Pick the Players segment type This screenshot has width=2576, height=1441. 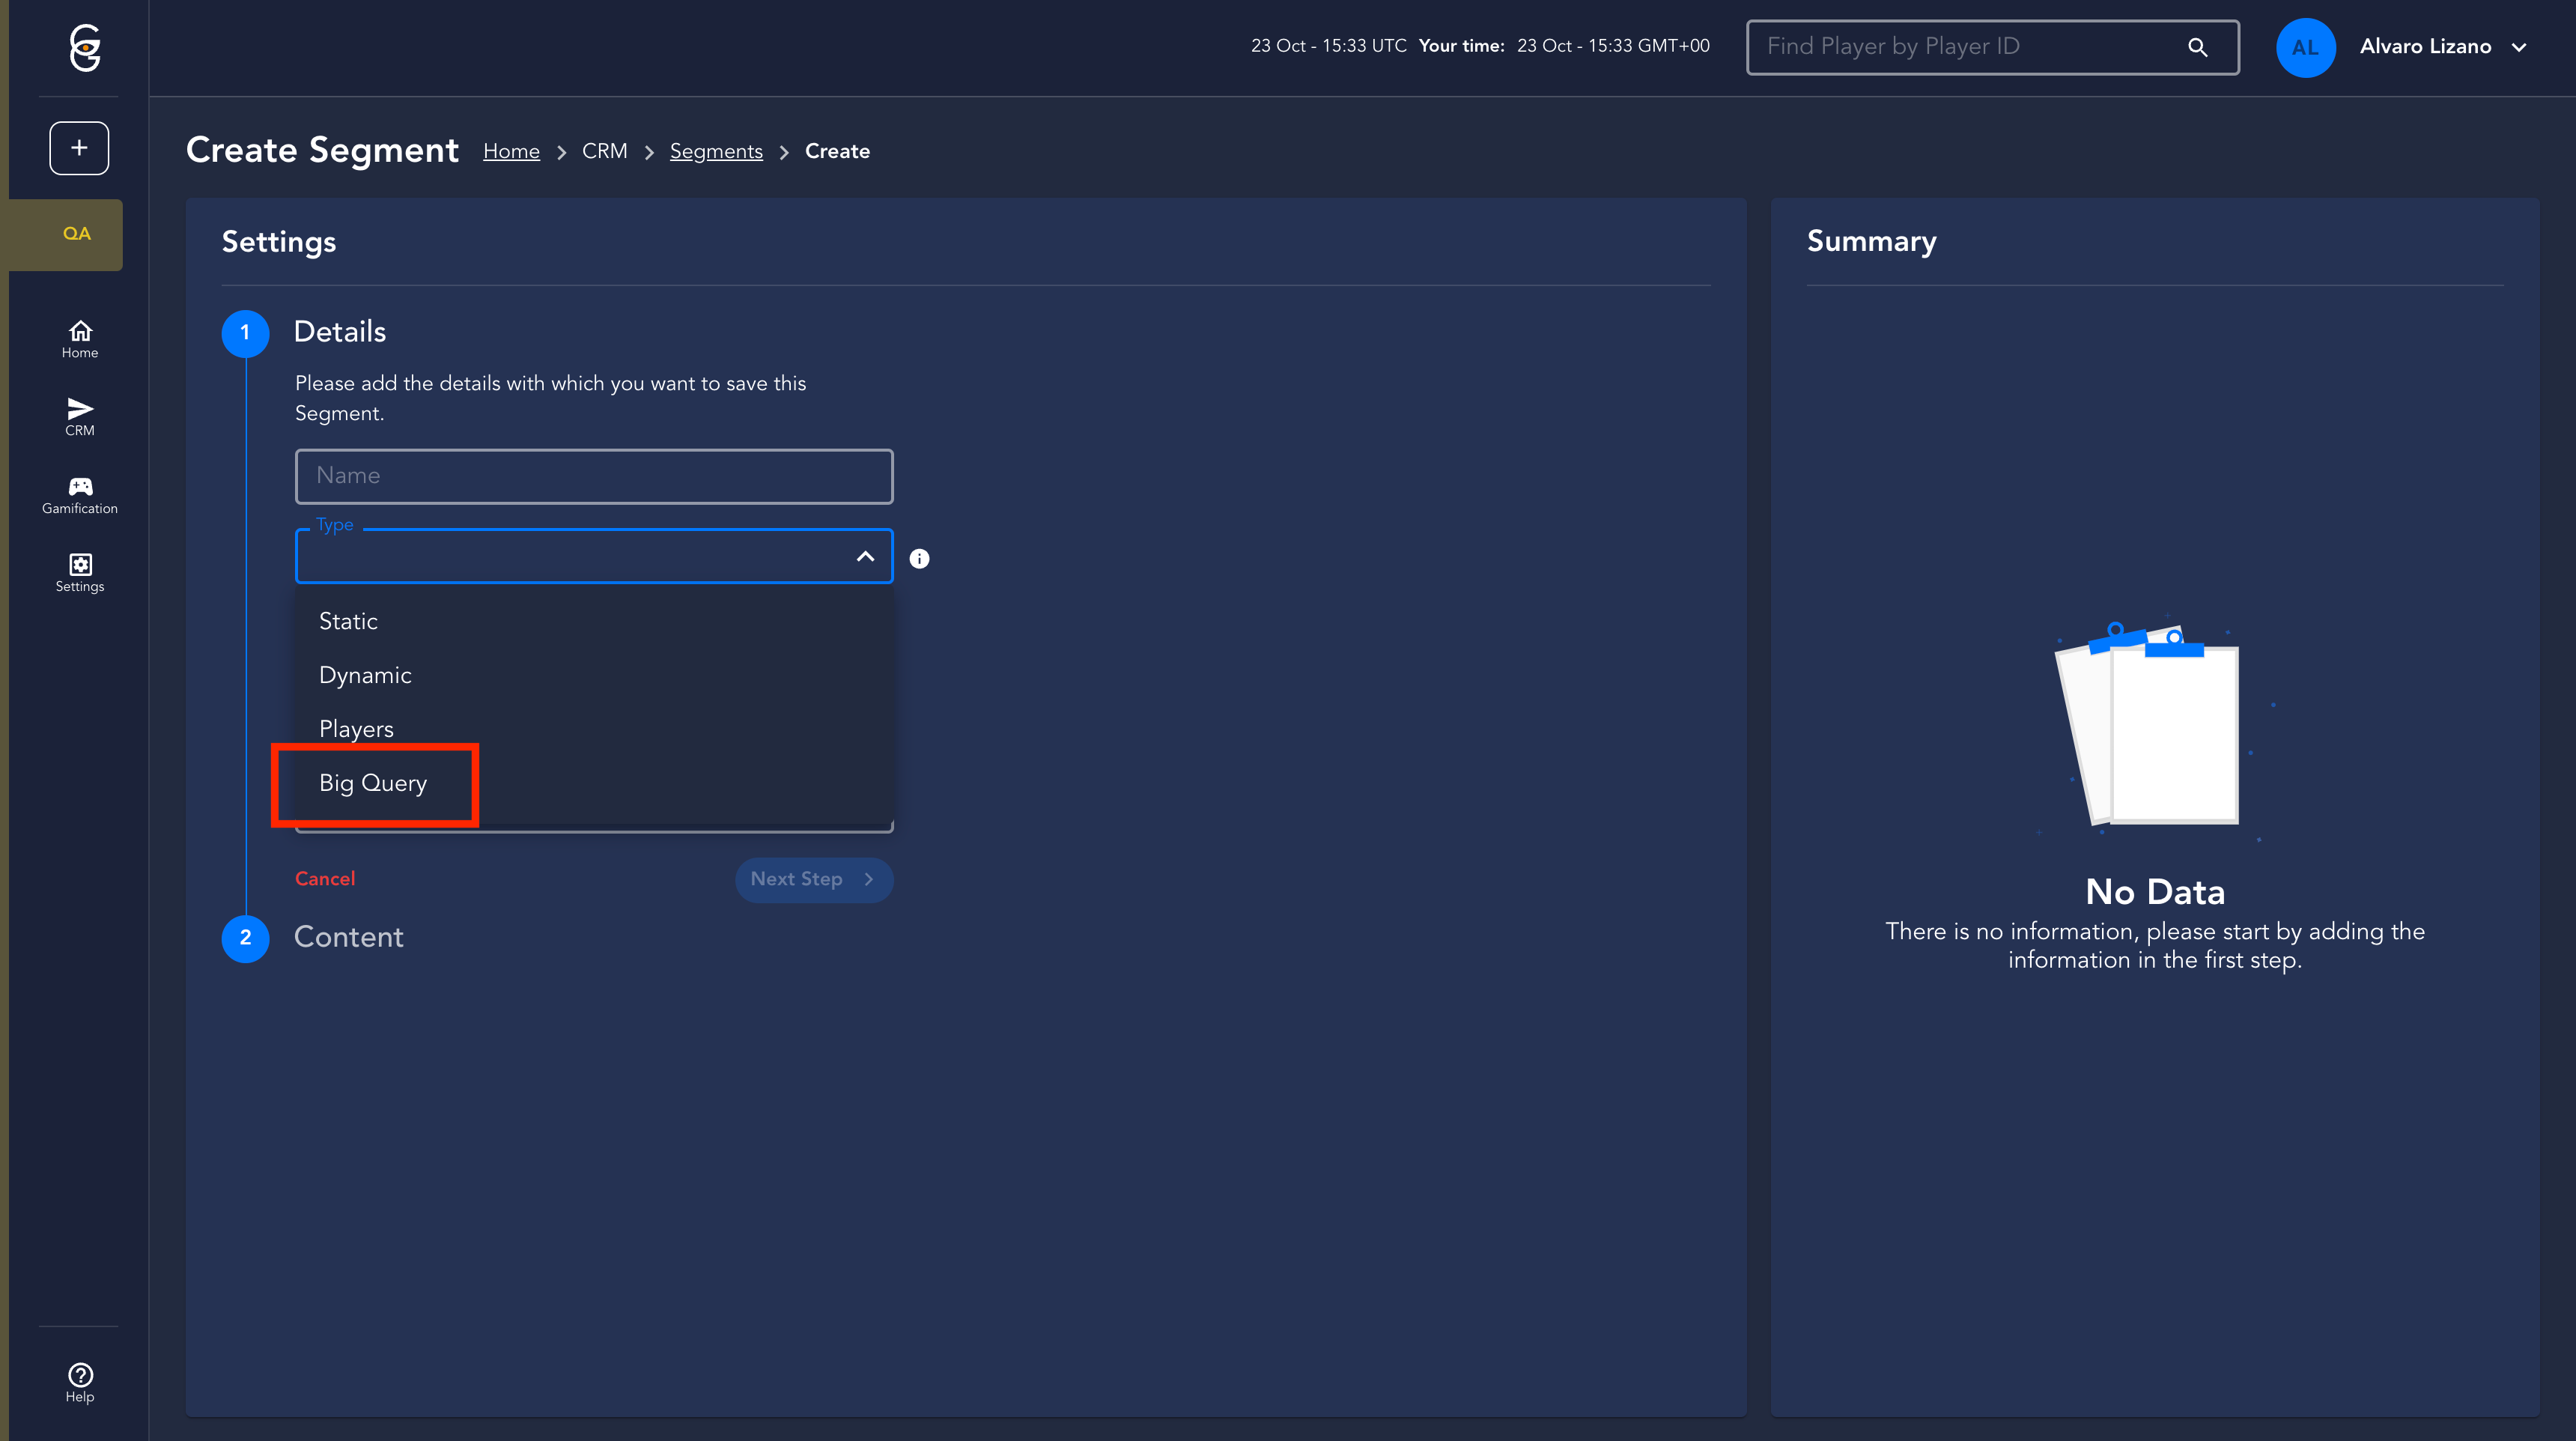[x=356, y=729]
